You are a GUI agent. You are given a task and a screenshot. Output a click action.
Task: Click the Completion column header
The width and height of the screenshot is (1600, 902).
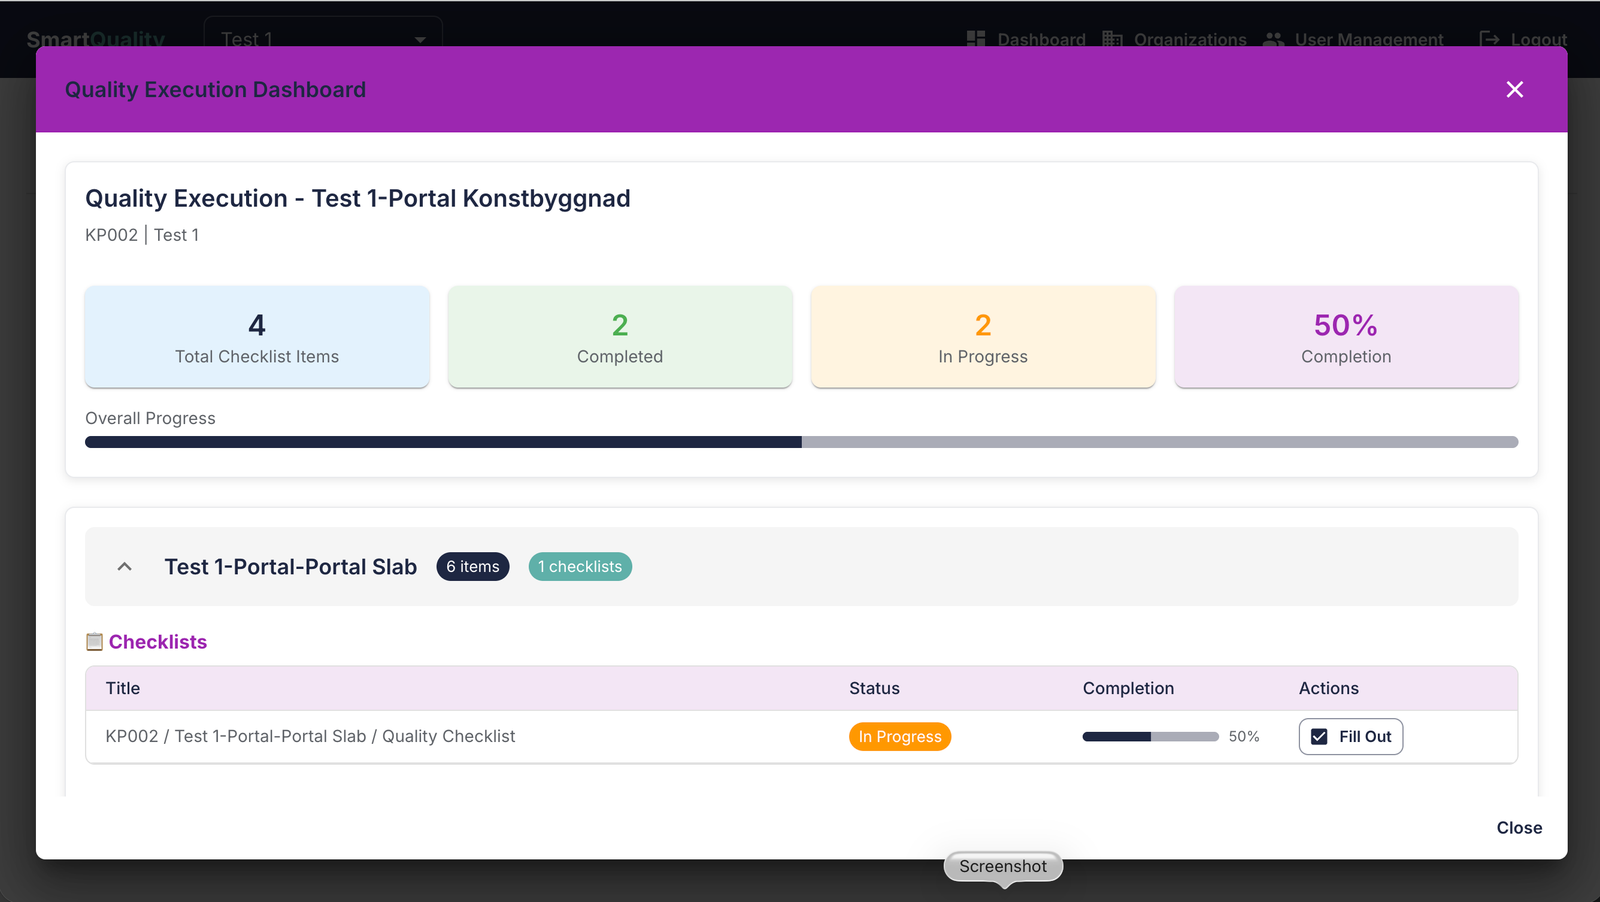[1128, 689]
